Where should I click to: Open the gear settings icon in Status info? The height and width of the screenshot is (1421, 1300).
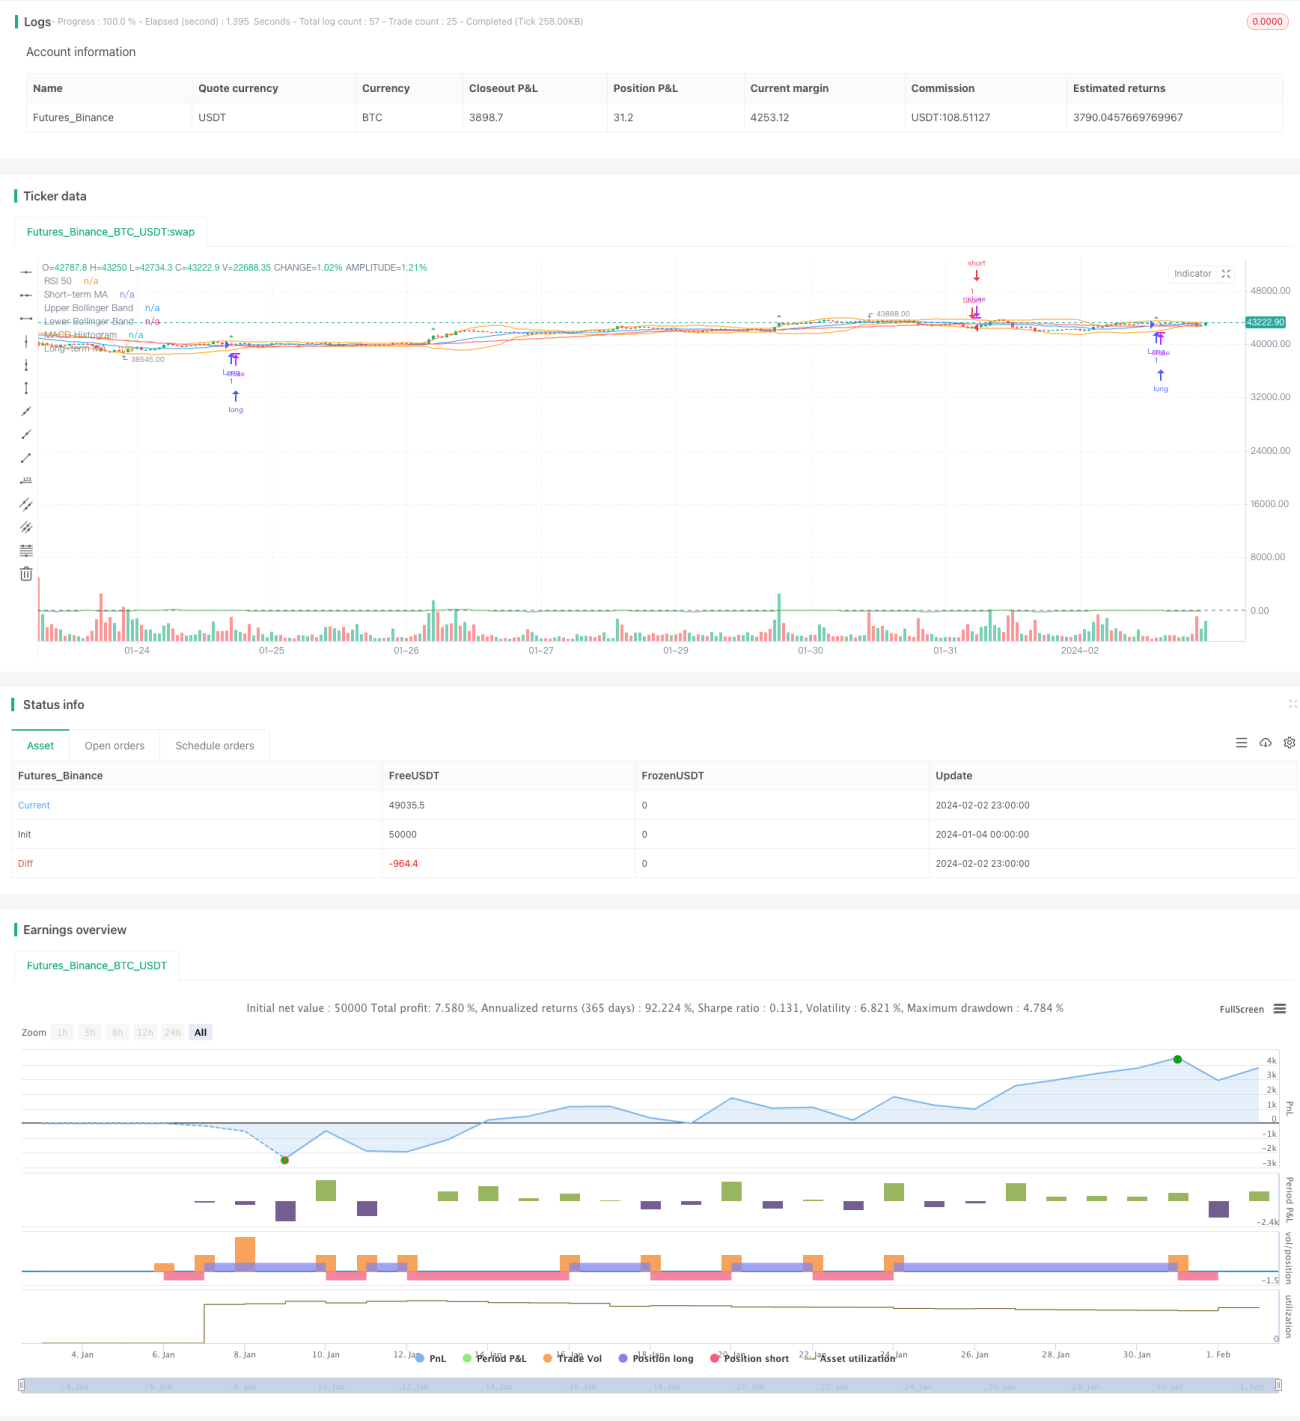pyautogui.click(x=1289, y=743)
